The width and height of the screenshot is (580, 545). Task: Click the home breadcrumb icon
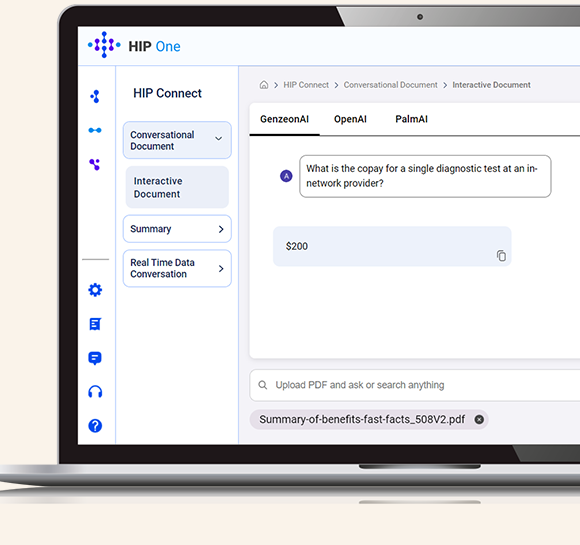[264, 85]
